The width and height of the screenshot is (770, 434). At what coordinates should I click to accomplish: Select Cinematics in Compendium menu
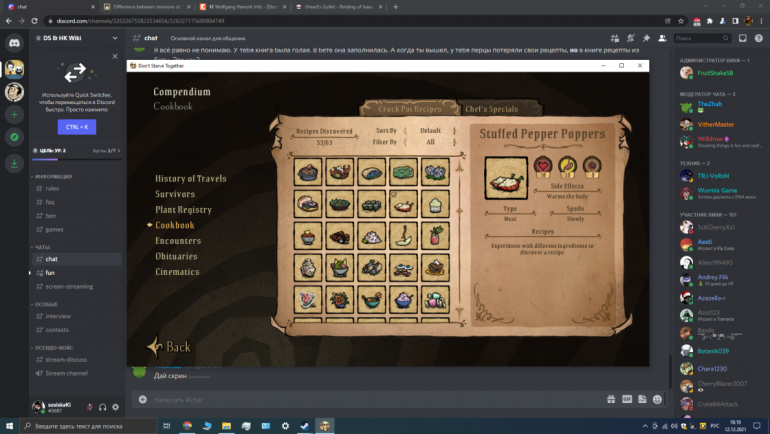tap(177, 271)
